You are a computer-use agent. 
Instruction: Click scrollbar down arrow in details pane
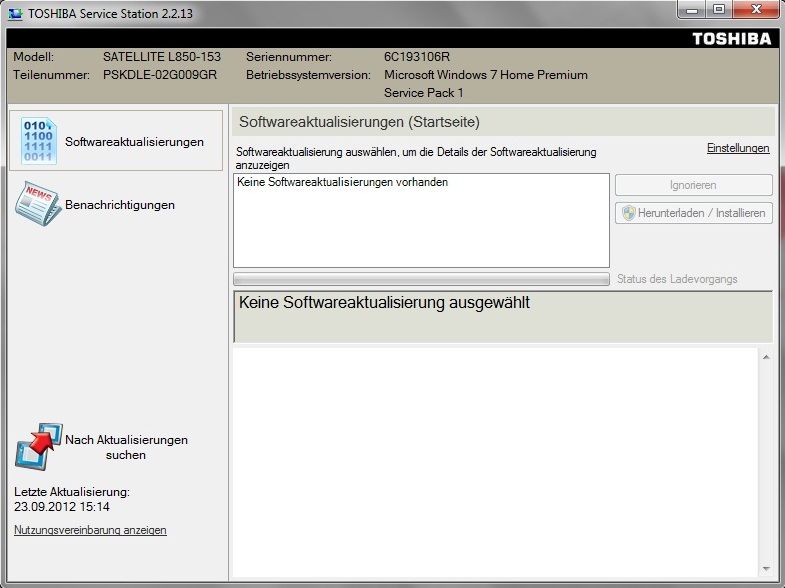(x=766, y=568)
